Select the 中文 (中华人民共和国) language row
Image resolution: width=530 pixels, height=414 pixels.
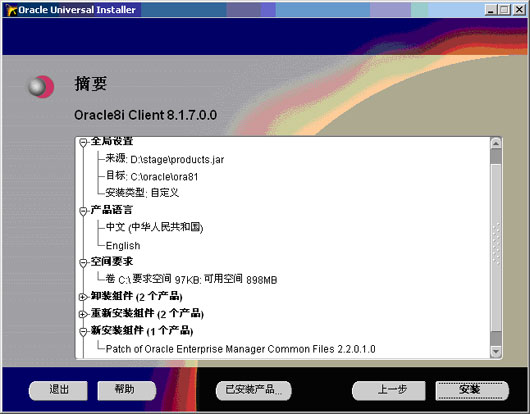154,227
